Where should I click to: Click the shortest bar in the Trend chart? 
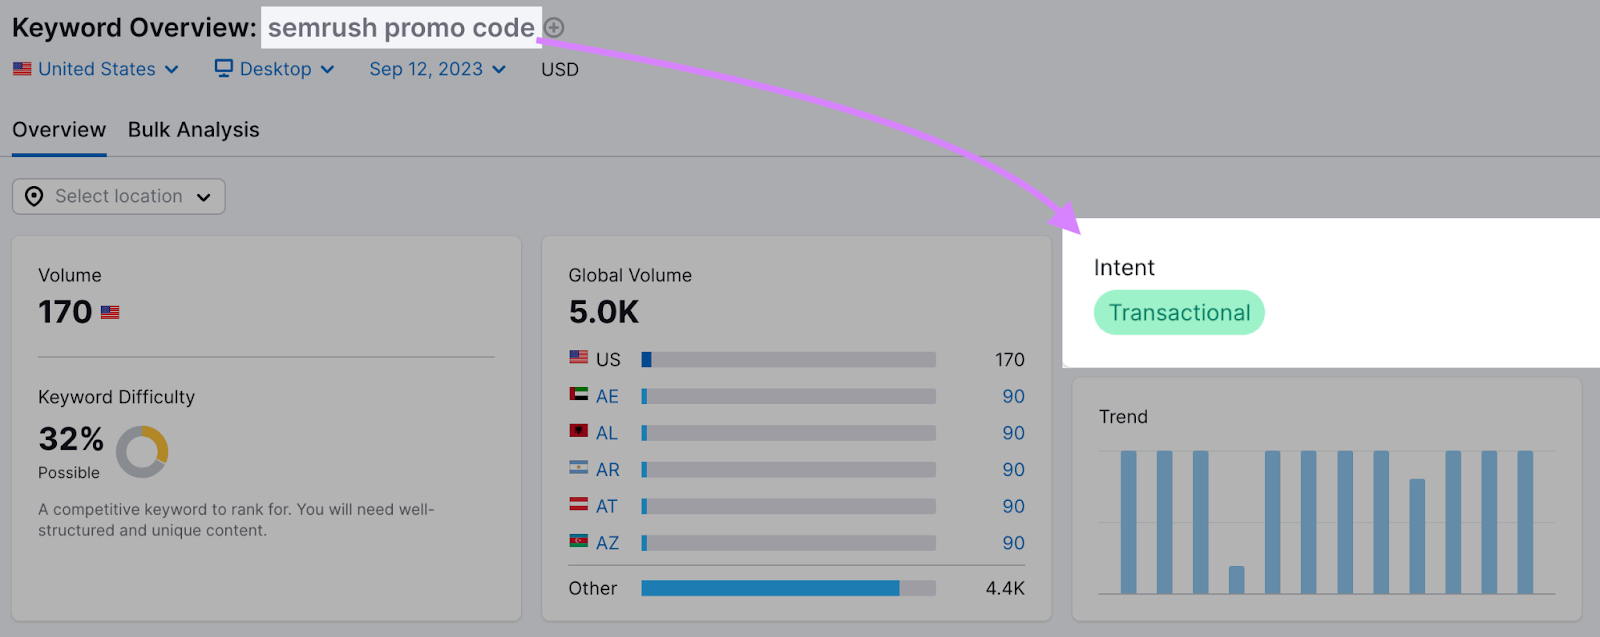pos(1236,580)
